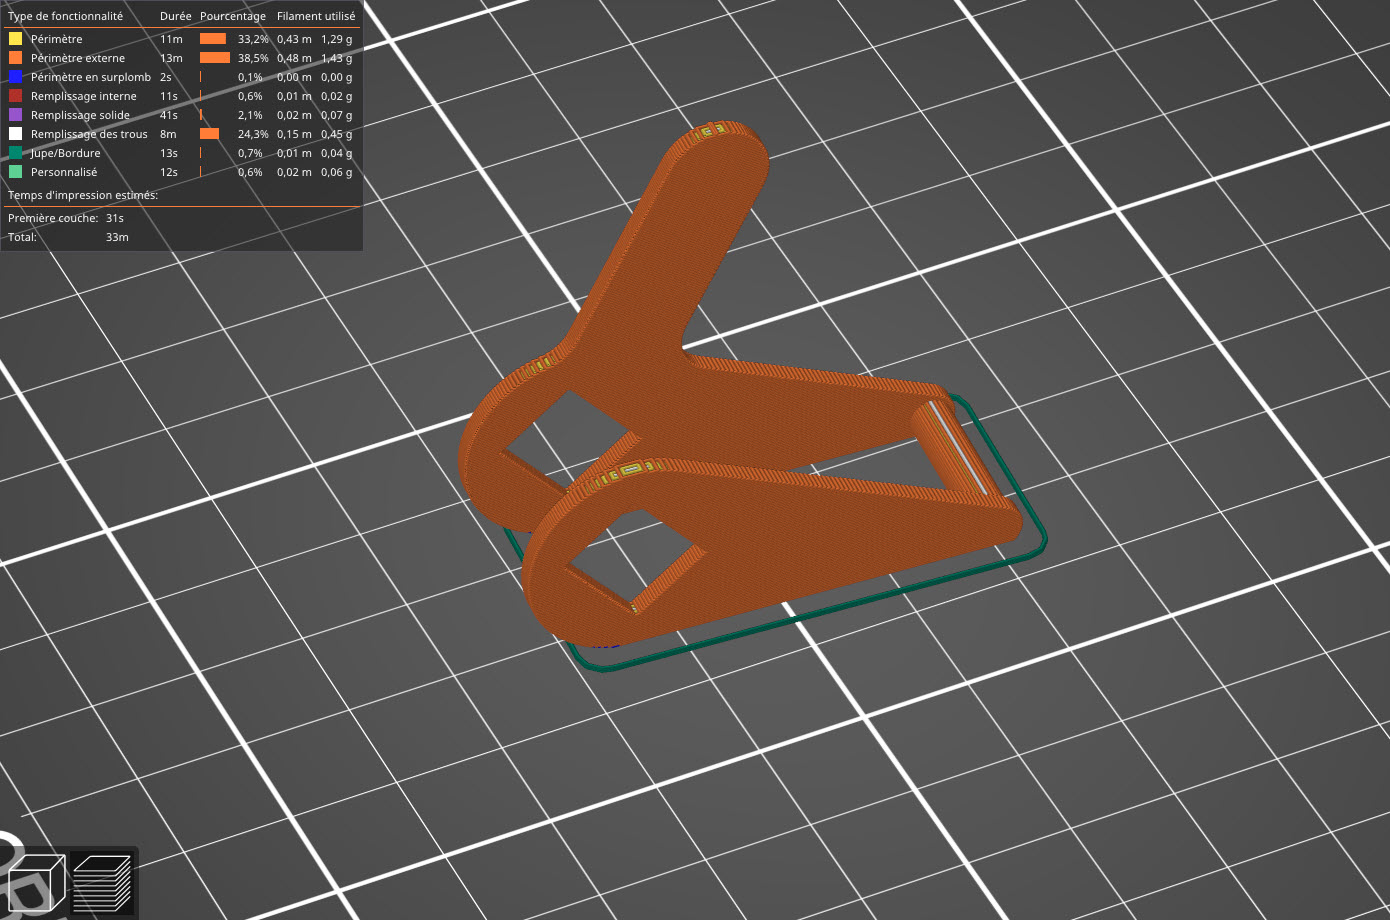Toggle Périmètre en surplomb visibility
Image resolution: width=1390 pixels, height=920 pixels.
point(91,77)
